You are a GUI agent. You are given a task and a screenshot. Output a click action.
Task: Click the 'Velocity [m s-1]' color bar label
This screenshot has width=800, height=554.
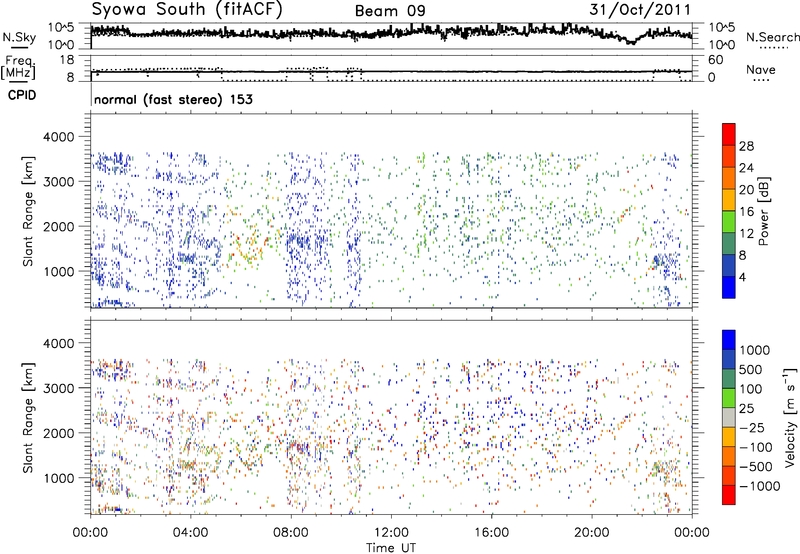click(x=790, y=417)
